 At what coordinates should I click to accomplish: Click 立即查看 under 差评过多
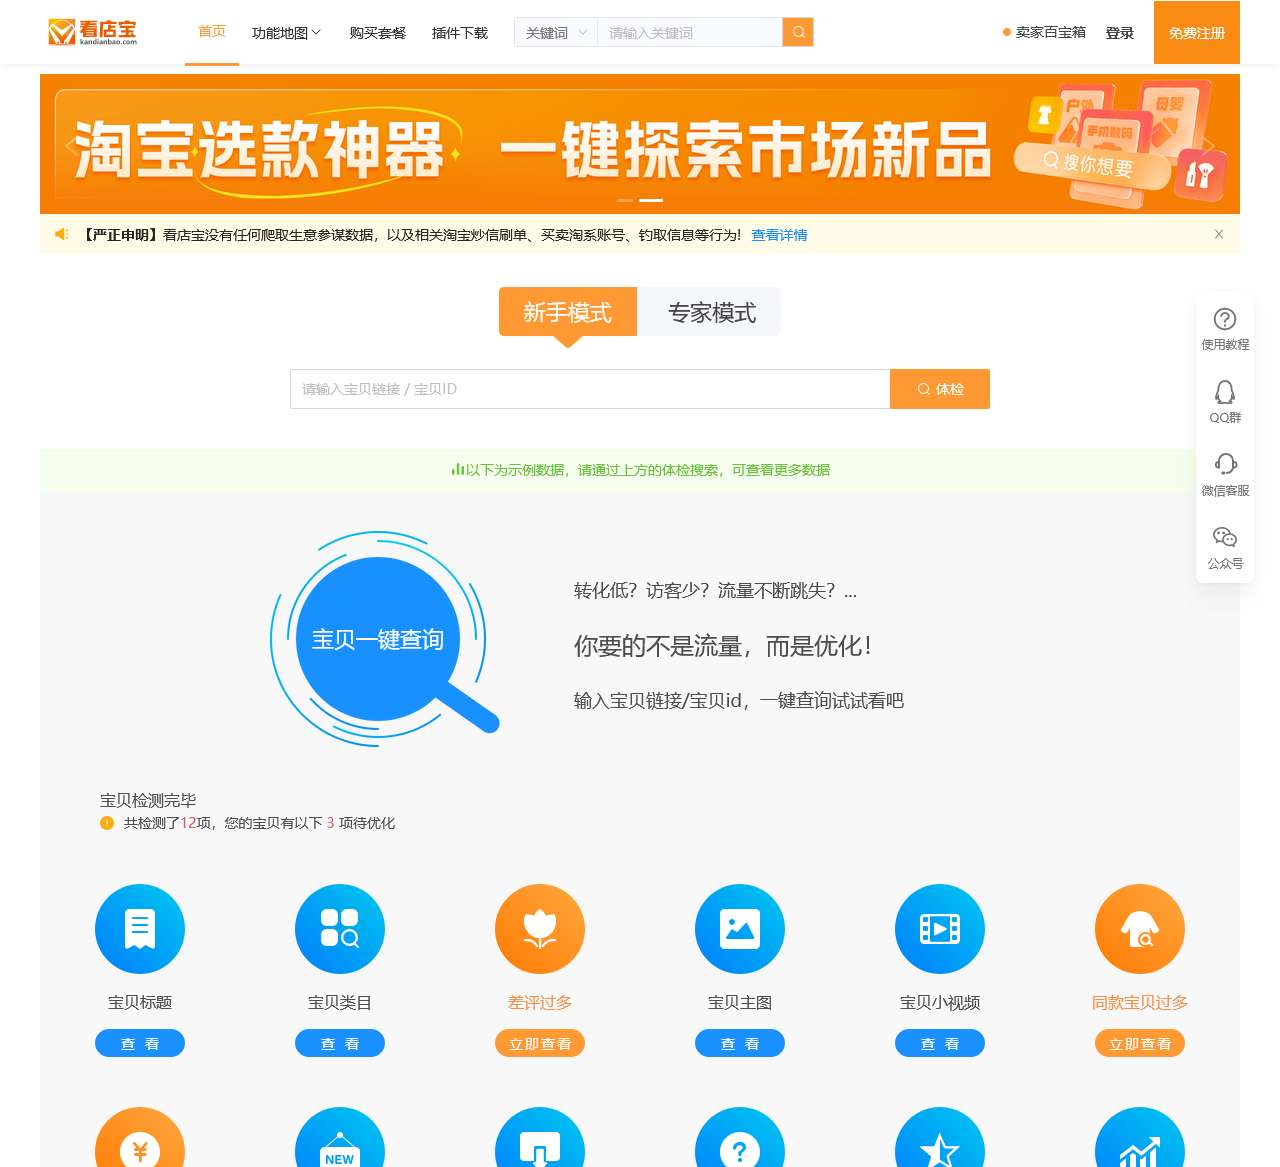pos(540,1043)
